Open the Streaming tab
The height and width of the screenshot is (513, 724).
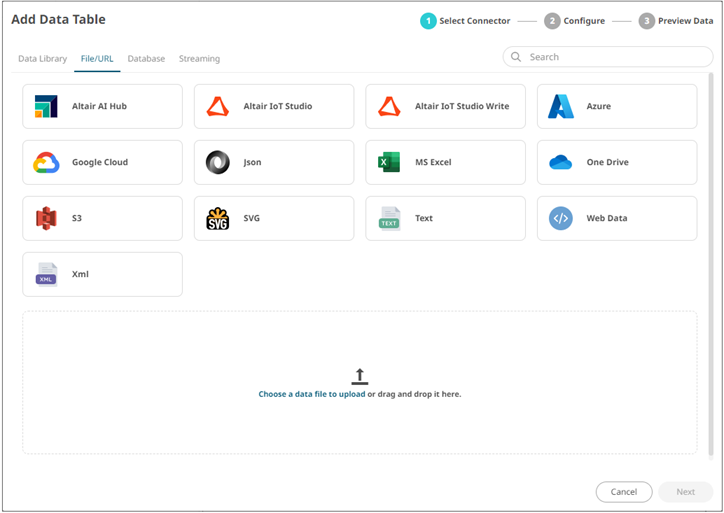(x=199, y=59)
